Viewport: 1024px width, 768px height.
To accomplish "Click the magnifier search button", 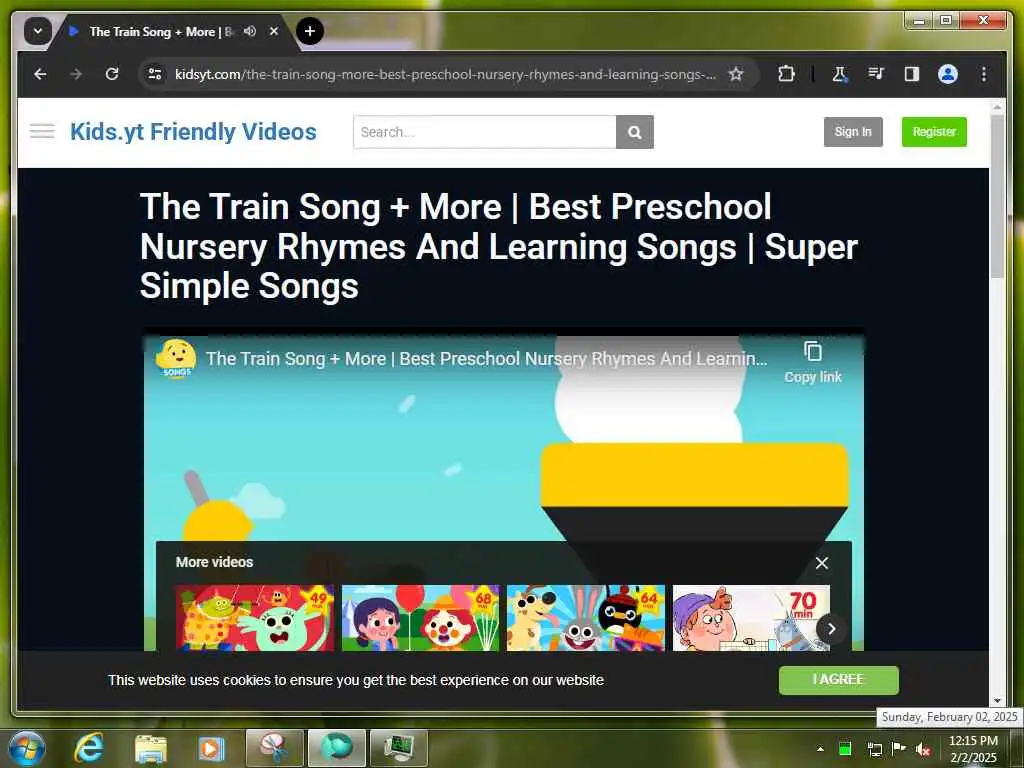I will (x=635, y=132).
